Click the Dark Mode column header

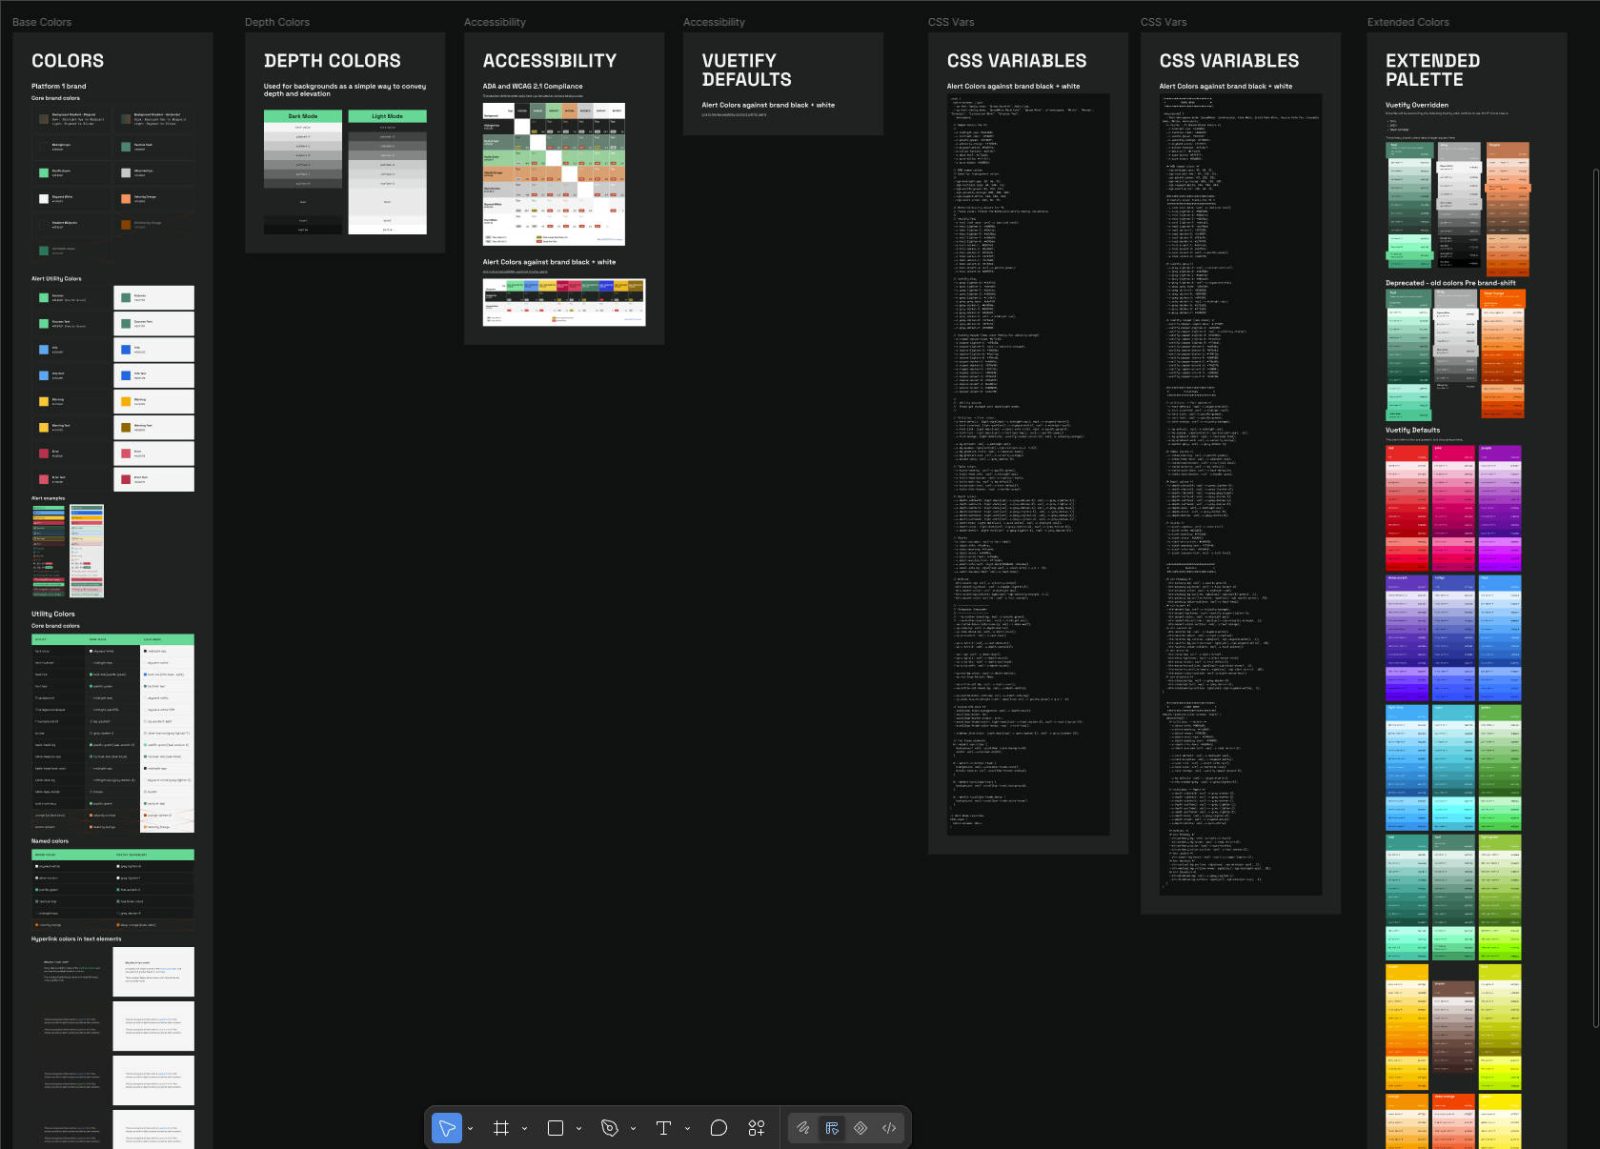[x=303, y=116]
